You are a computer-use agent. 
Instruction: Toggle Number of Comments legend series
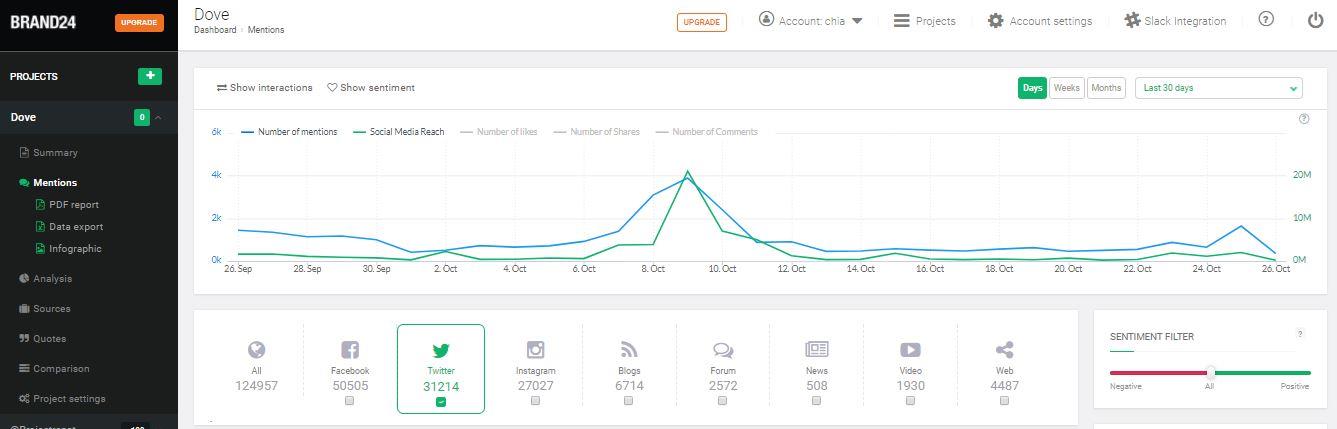pyautogui.click(x=706, y=132)
